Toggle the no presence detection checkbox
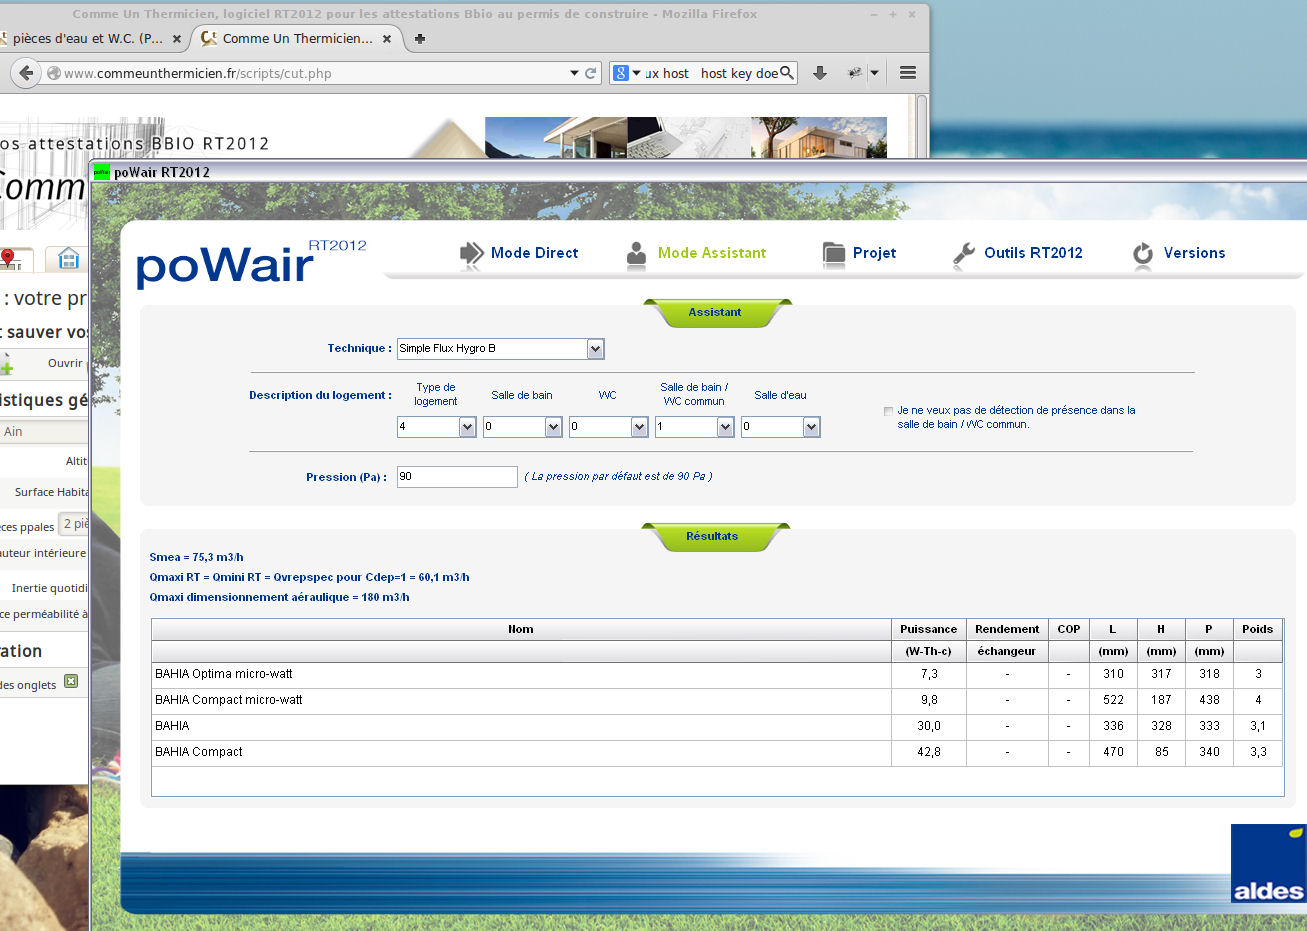The width and height of the screenshot is (1307, 931). pos(888,411)
